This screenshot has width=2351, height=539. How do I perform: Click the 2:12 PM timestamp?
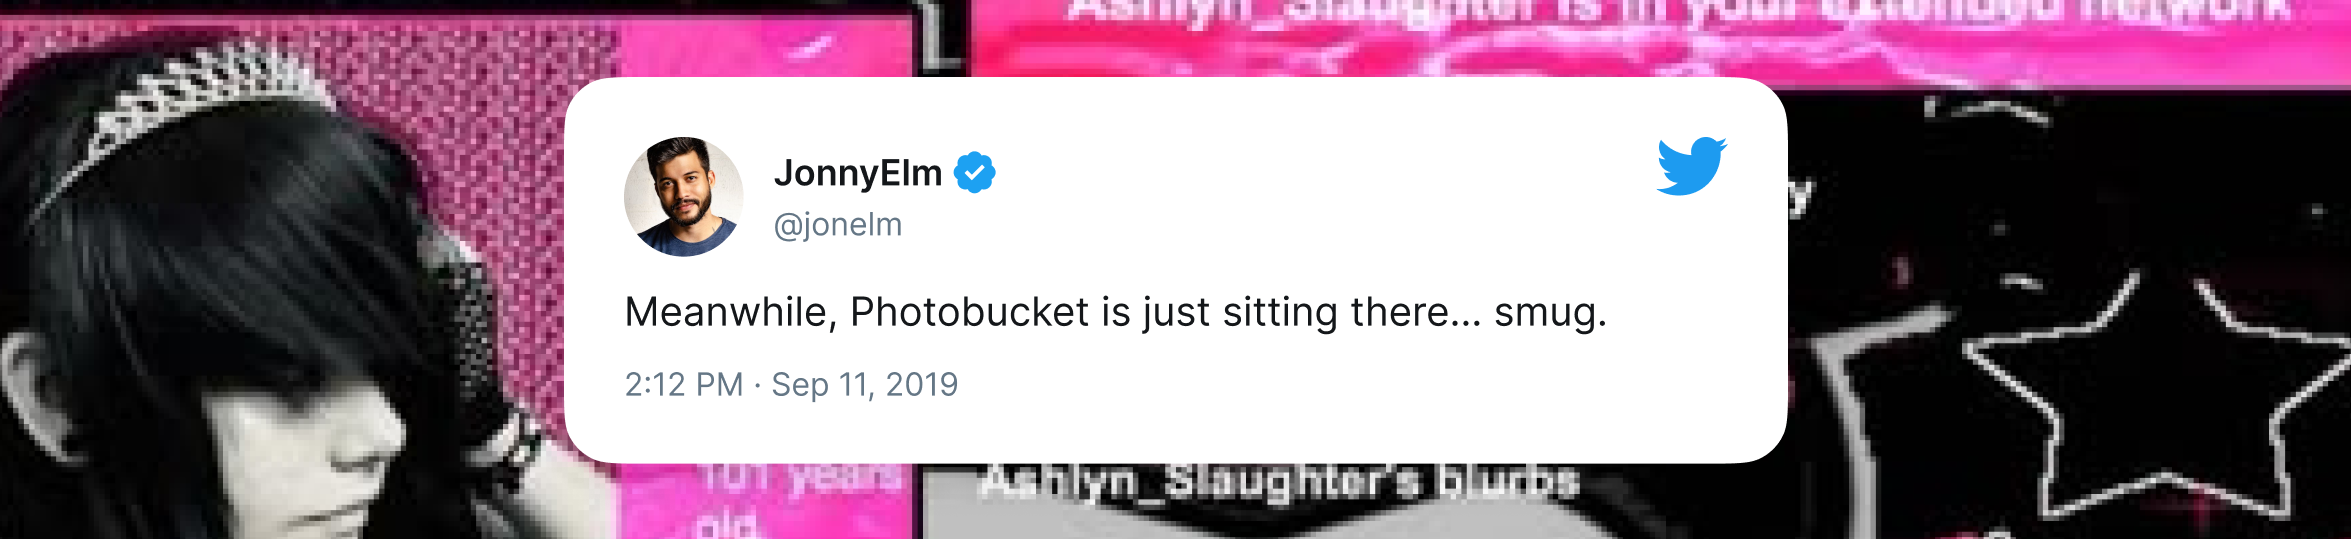pyautogui.click(x=684, y=384)
